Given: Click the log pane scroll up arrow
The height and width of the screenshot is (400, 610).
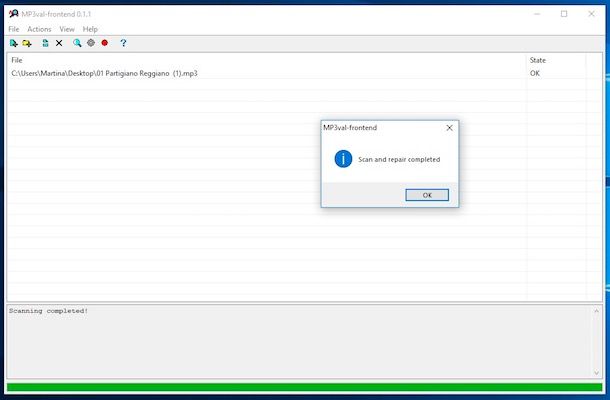Looking at the screenshot, I should (x=596, y=311).
